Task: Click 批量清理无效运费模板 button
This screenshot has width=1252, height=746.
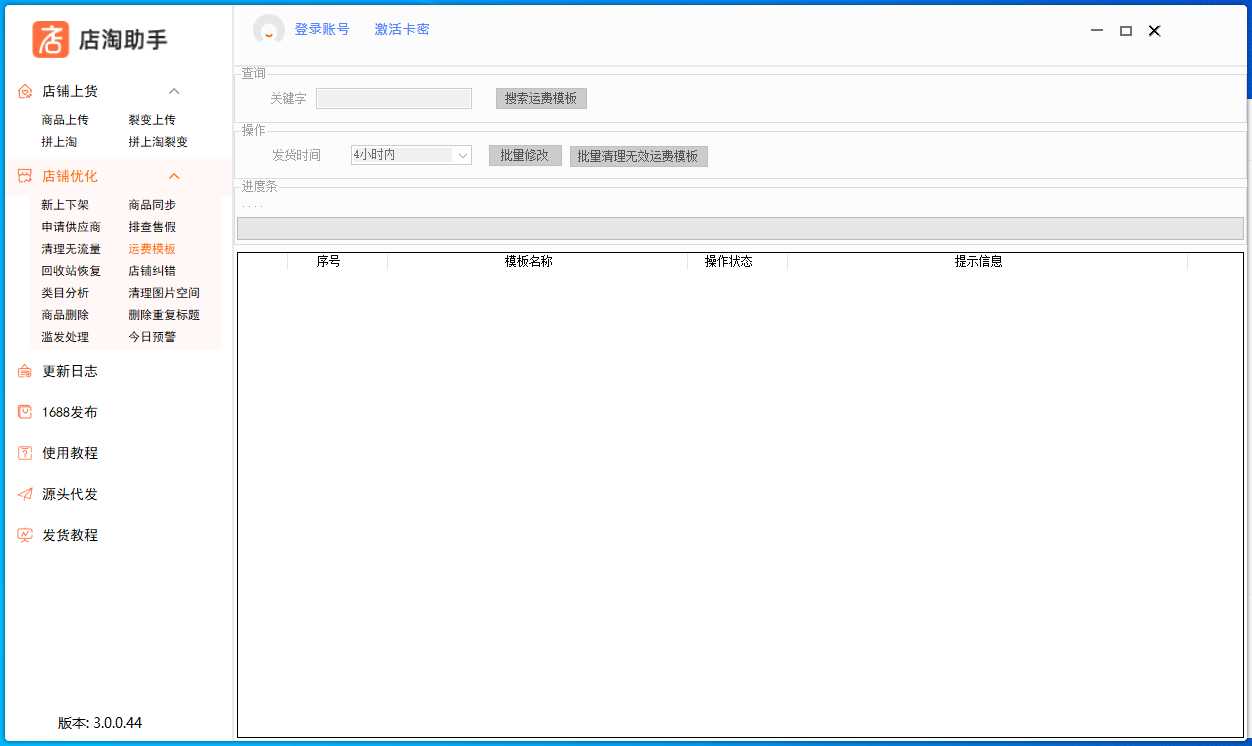Action: pyautogui.click(x=638, y=156)
